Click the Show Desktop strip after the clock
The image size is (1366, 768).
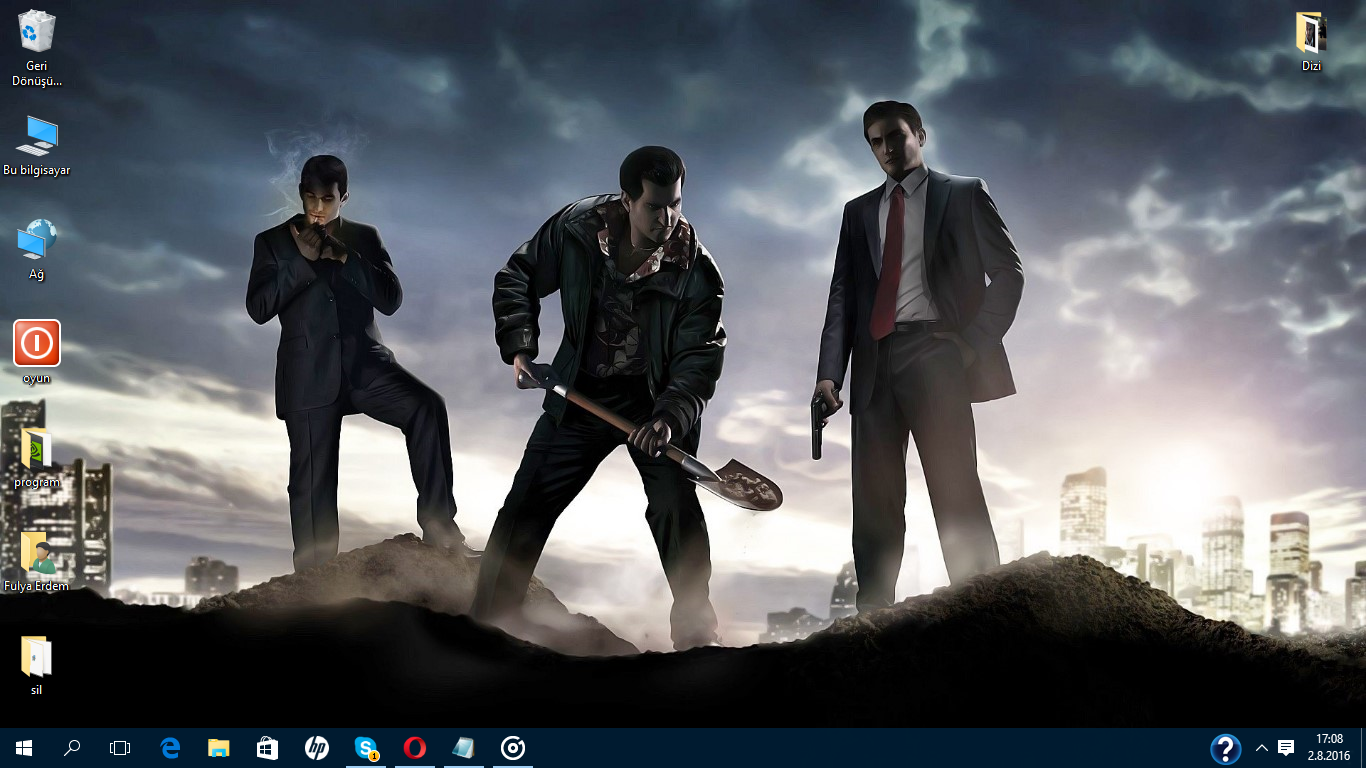click(1363, 748)
